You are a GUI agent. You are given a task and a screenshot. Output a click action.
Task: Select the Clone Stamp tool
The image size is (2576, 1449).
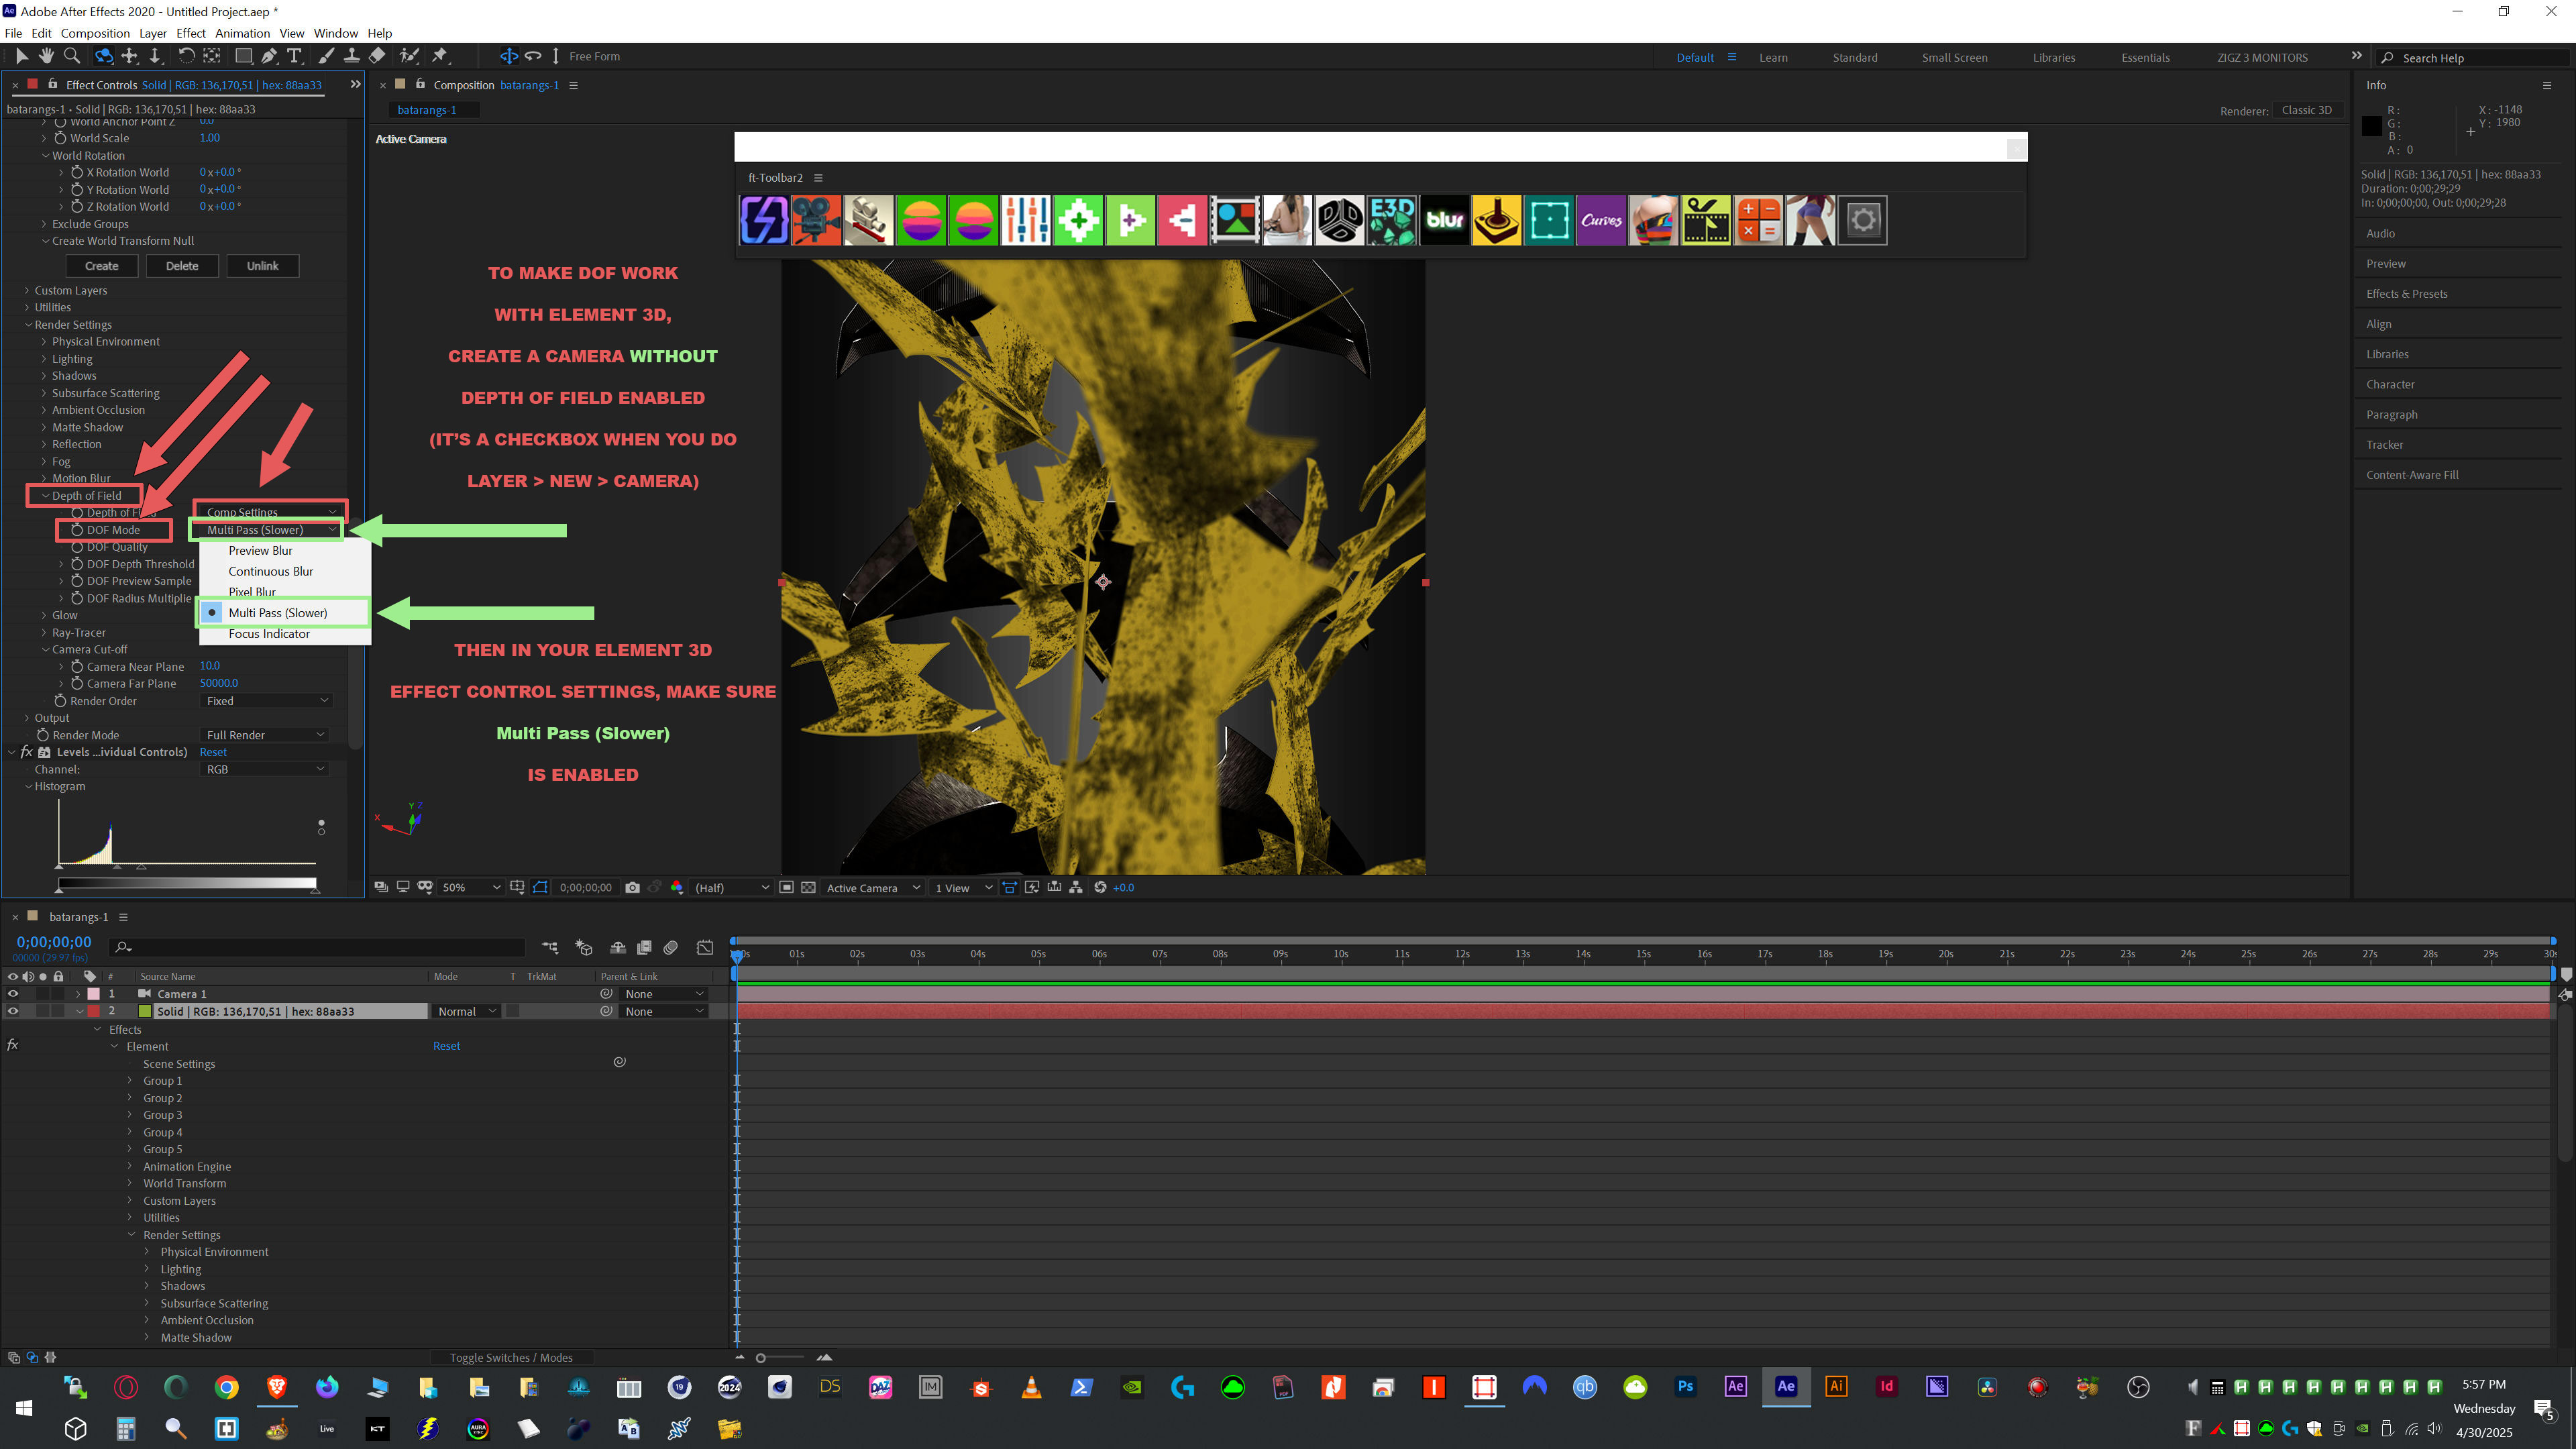[352, 56]
